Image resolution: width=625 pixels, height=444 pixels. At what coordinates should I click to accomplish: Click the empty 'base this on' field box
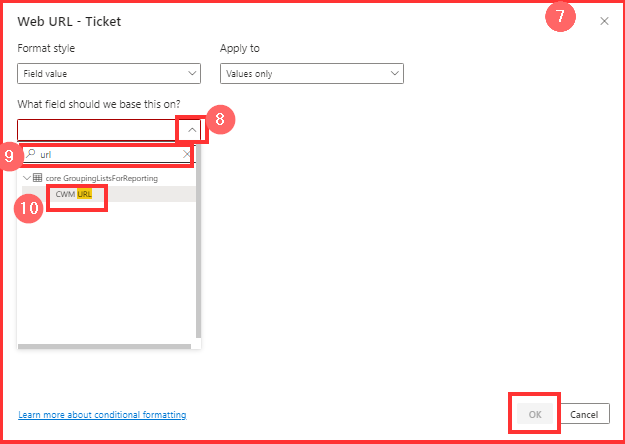coord(97,129)
